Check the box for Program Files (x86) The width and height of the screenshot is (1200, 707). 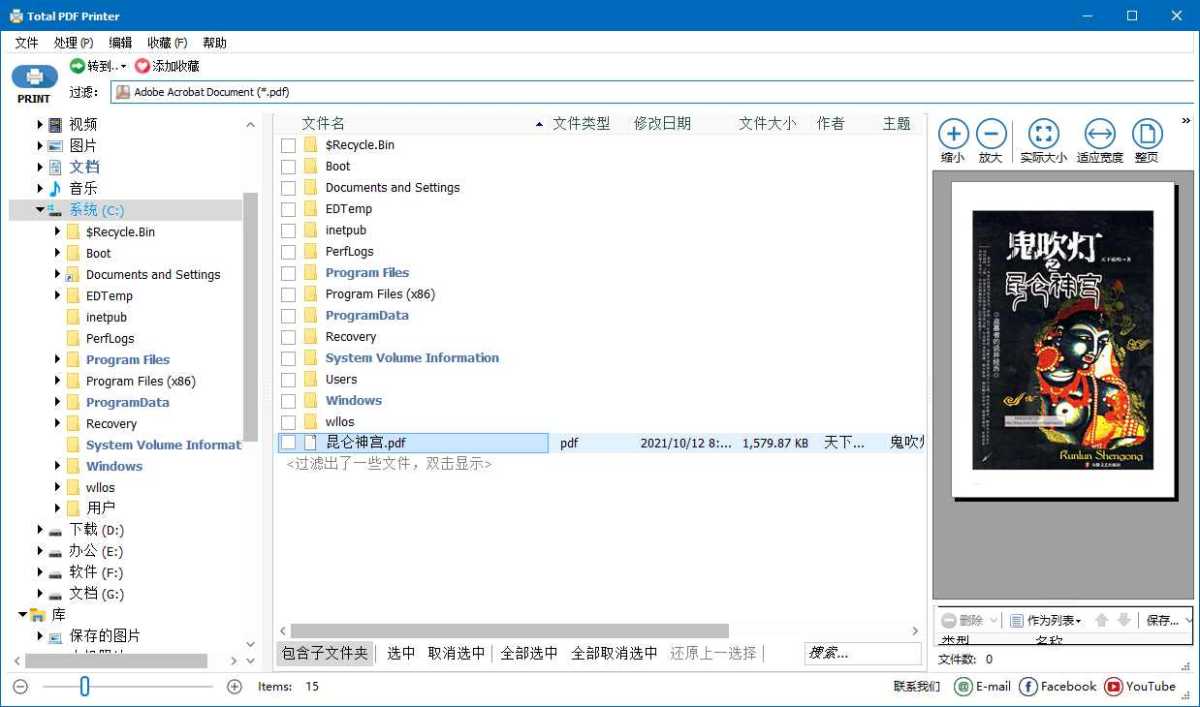pyautogui.click(x=288, y=294)
